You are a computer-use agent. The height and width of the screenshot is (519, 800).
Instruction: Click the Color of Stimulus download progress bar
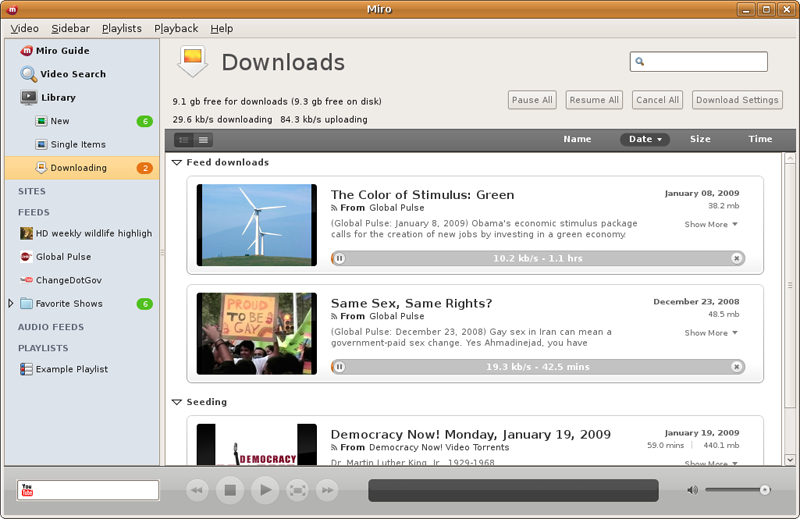pyautogui.click(x=538, y=258)
